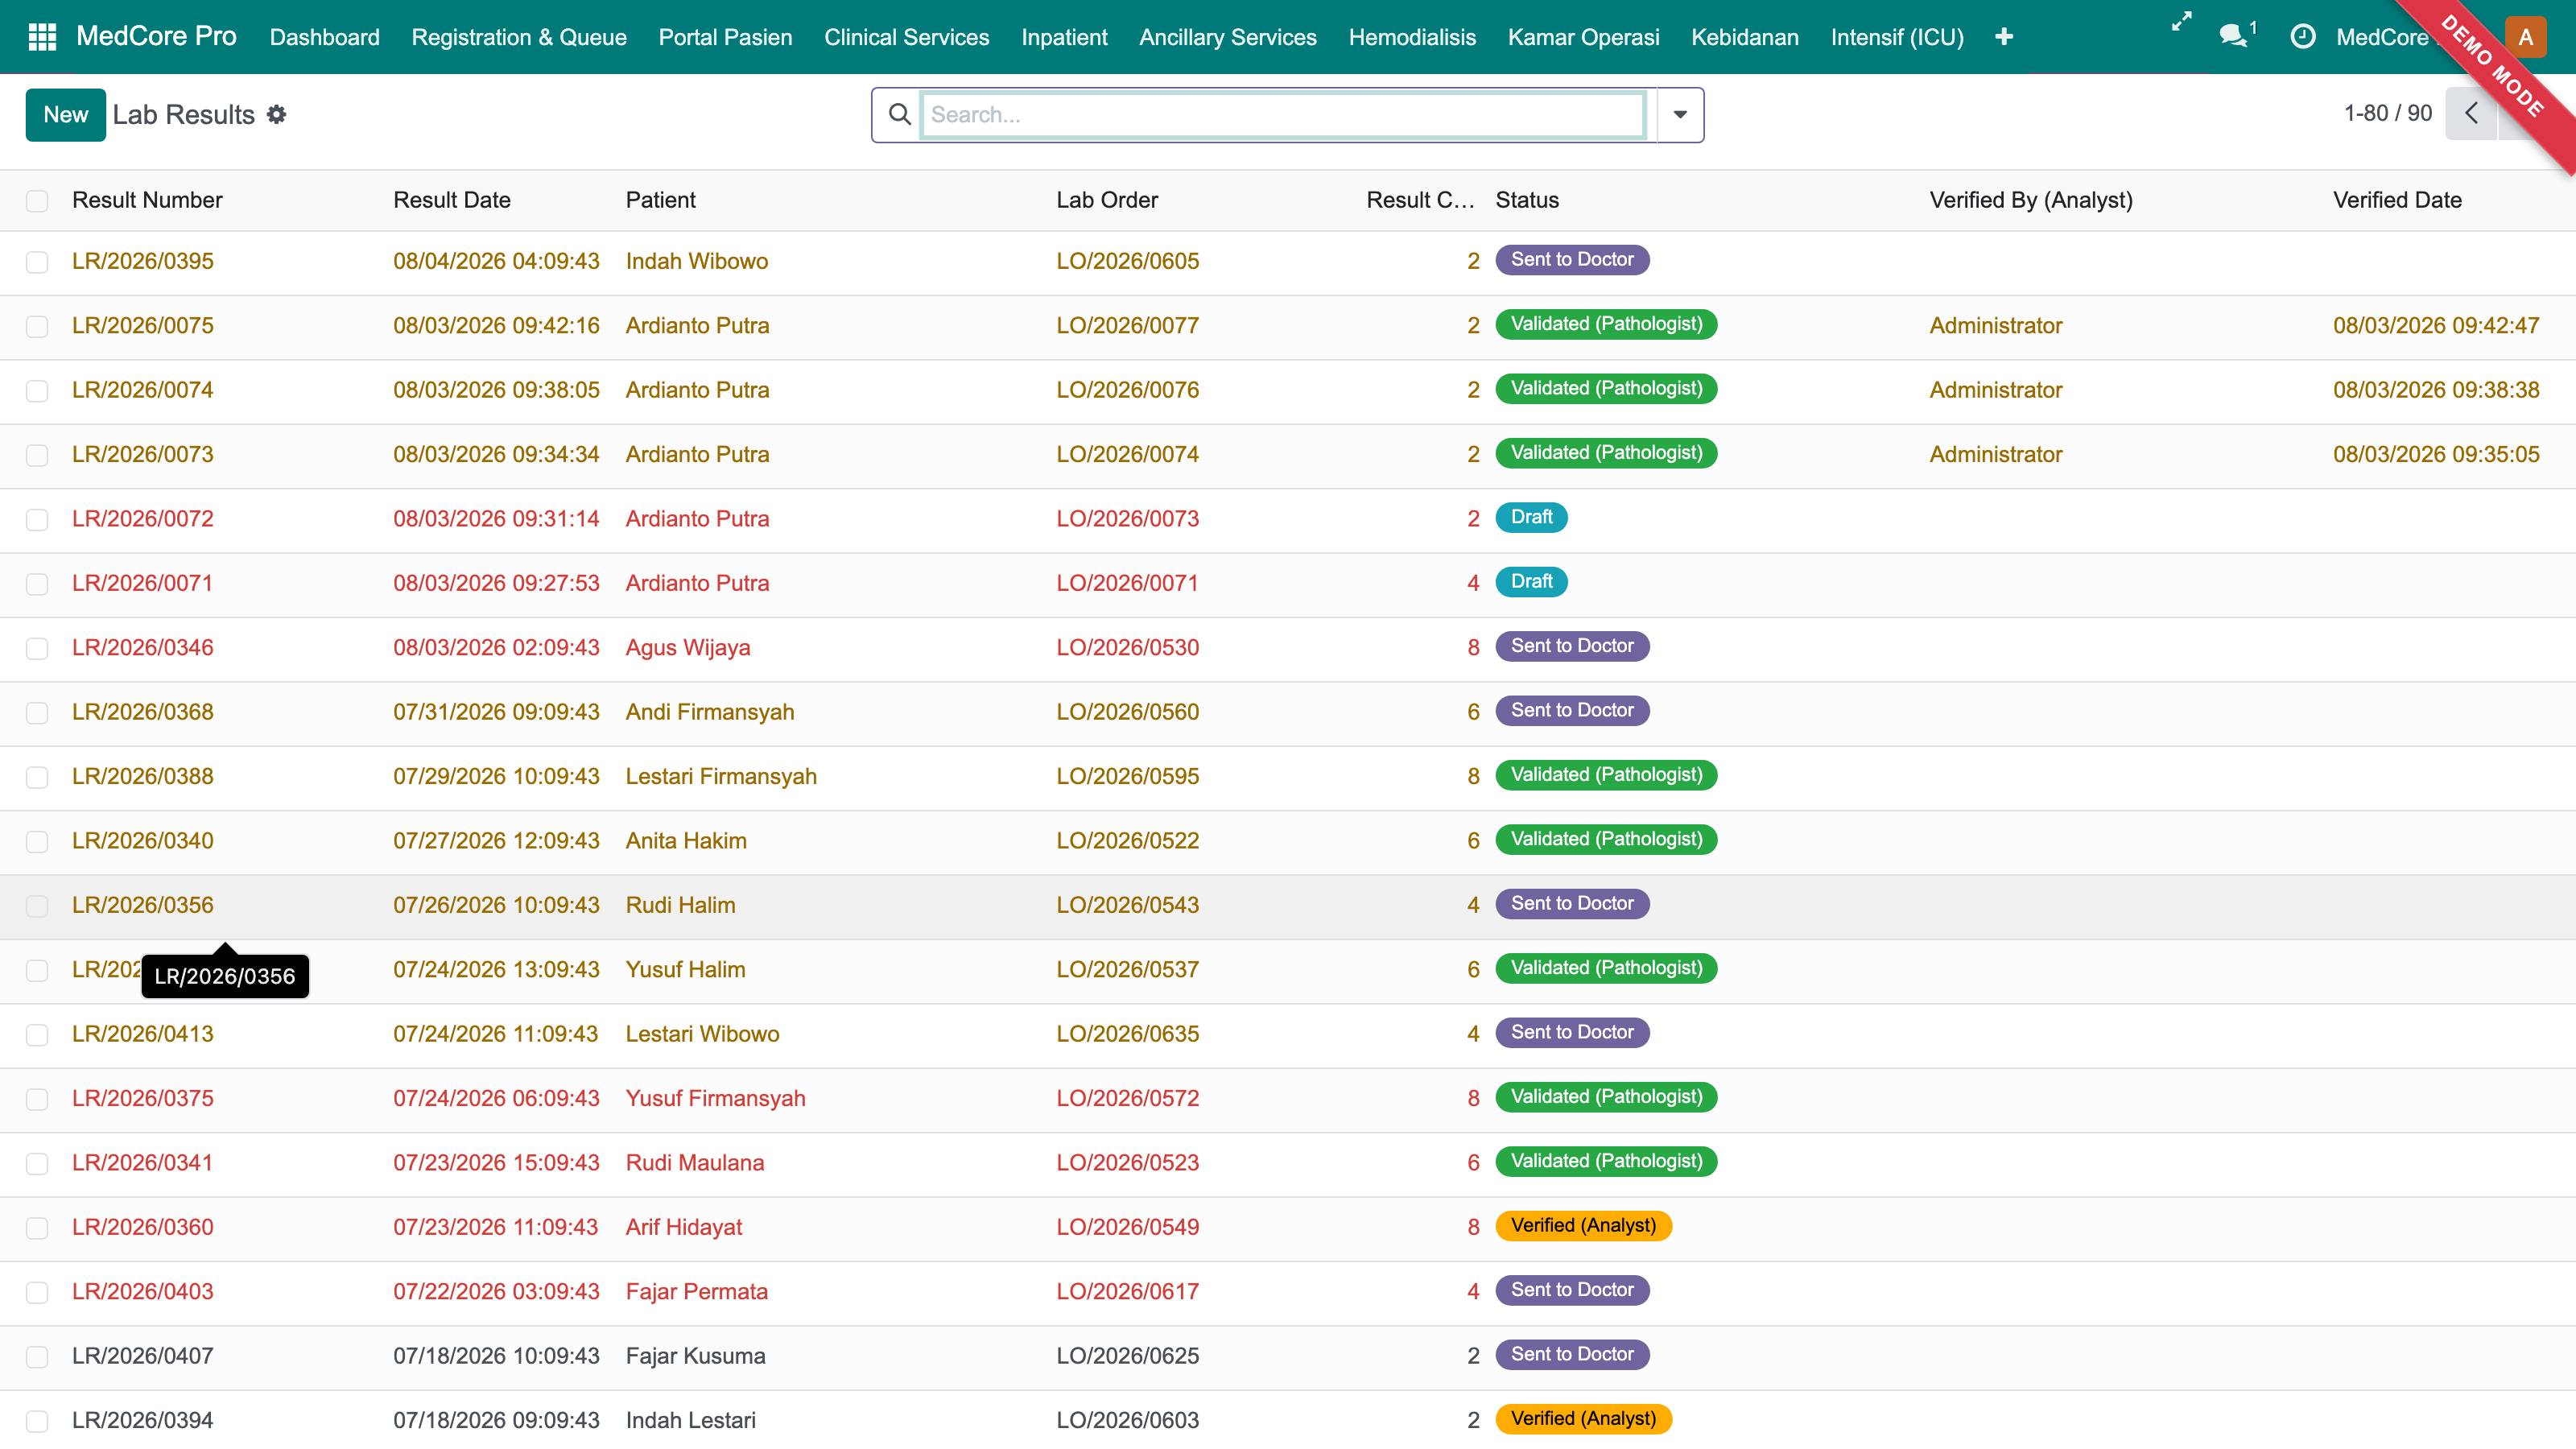Click the search magnifier icon
The image size is (2576, 1449).
coord(899,115)
